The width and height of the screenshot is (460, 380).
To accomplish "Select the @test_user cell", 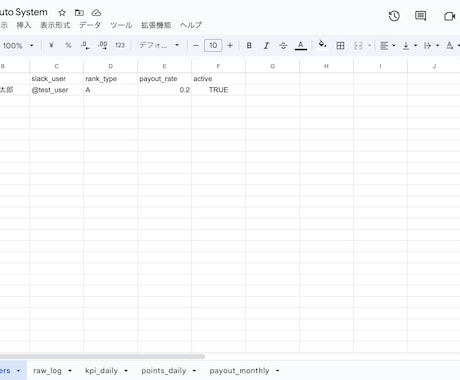I will click(56, 90).
